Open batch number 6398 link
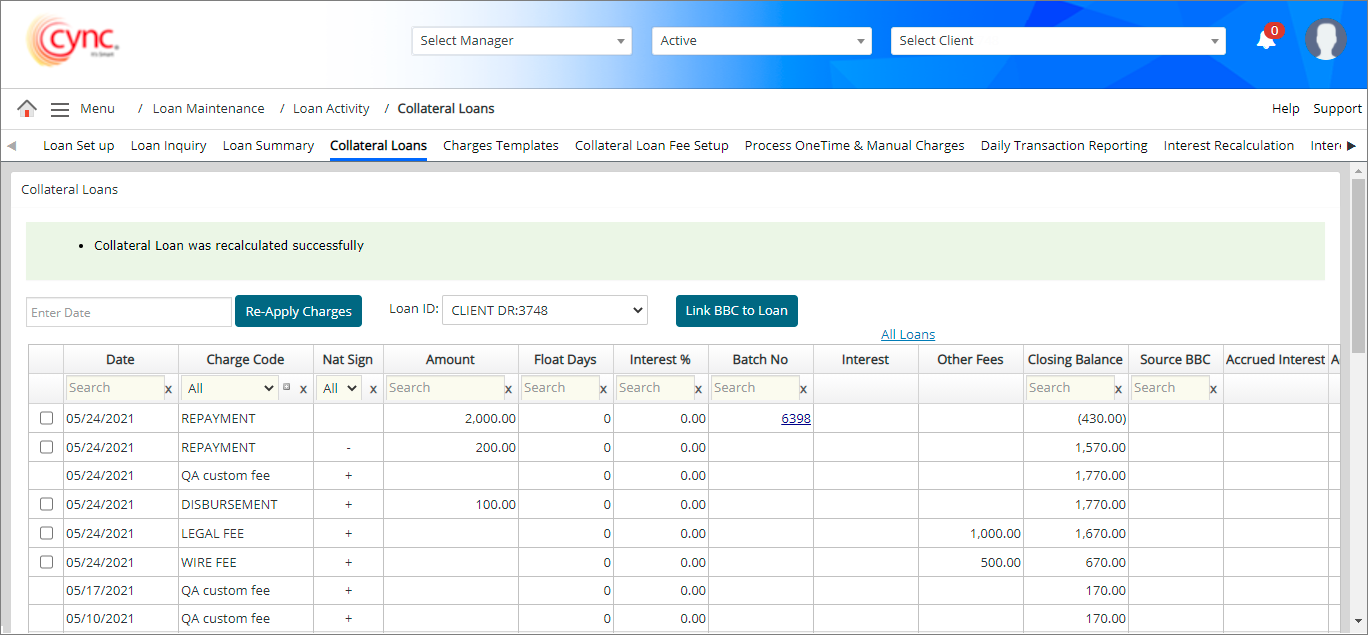The image size is (1368, 635). [x=795, y=419]
